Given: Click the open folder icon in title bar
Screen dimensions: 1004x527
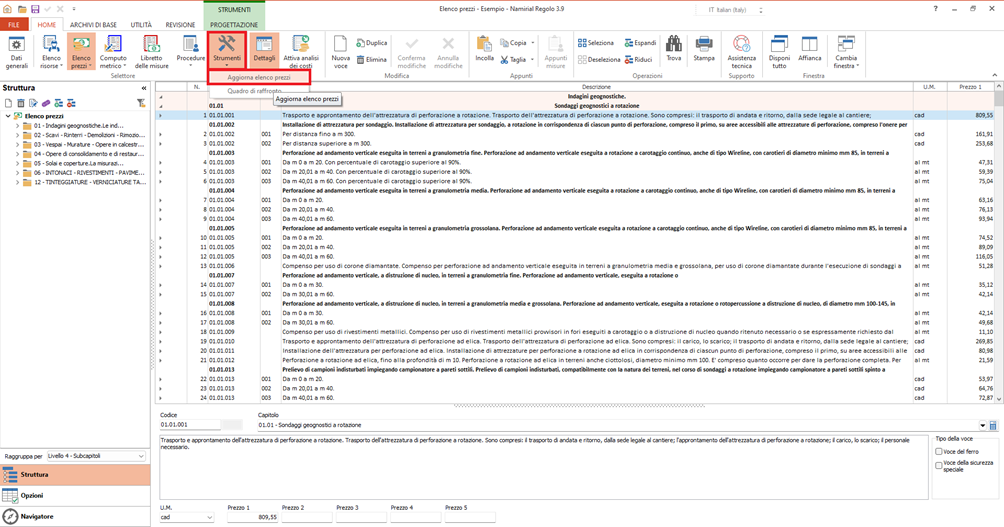Looking at the screenshot, I should click(x=22, y=10).
